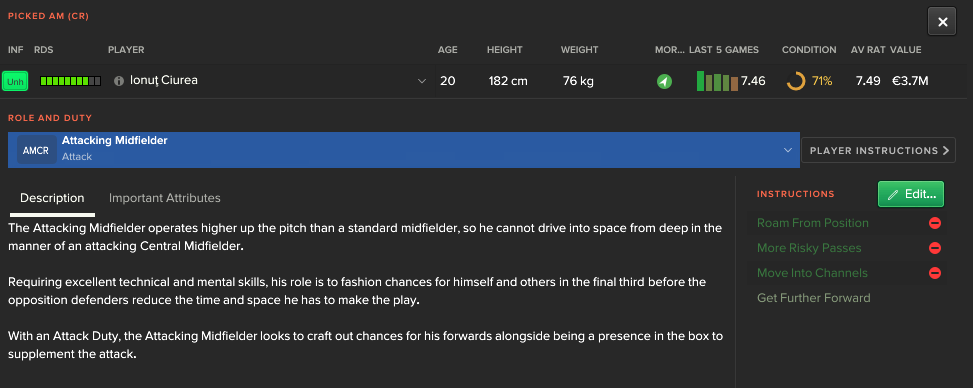Click the player info icon beside Ionuț Ciurea
This screenshot has width=973, height=388.
click(x=119, y=81)
